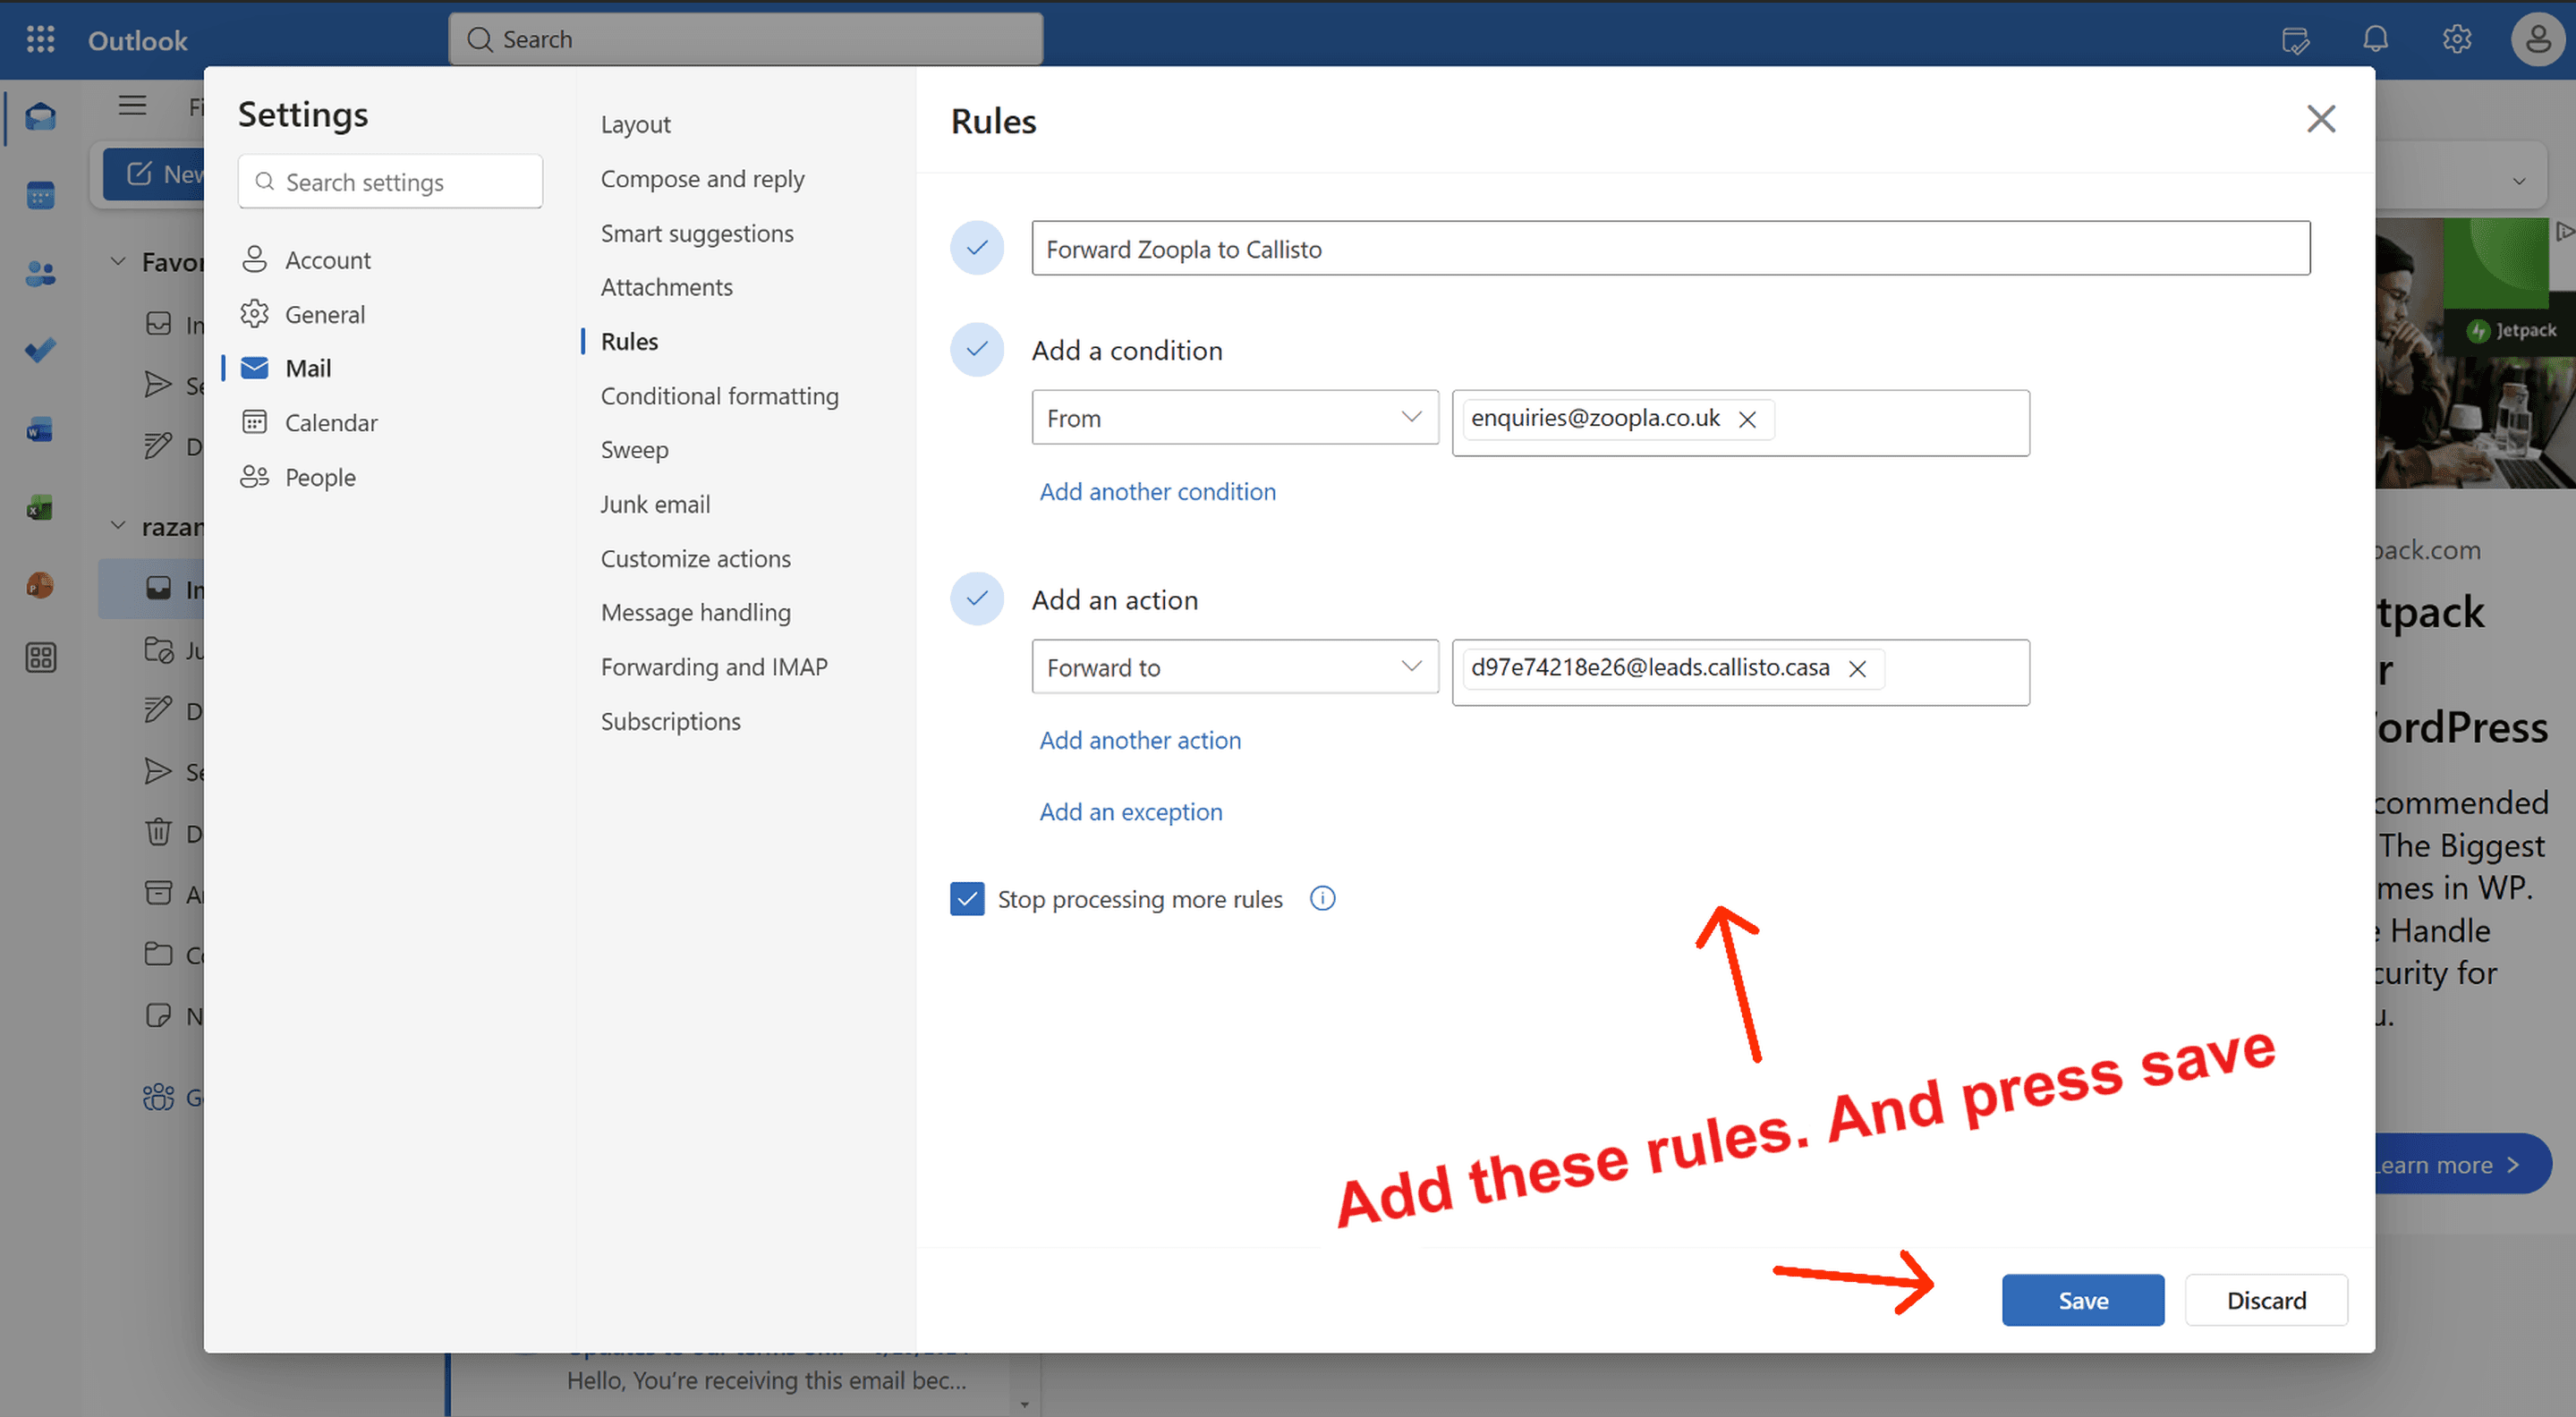Image resolution: width=2576 pixels, height=1417 pixels.
Task: Collapse the Favorites folder group
Action: click(118, 262)
